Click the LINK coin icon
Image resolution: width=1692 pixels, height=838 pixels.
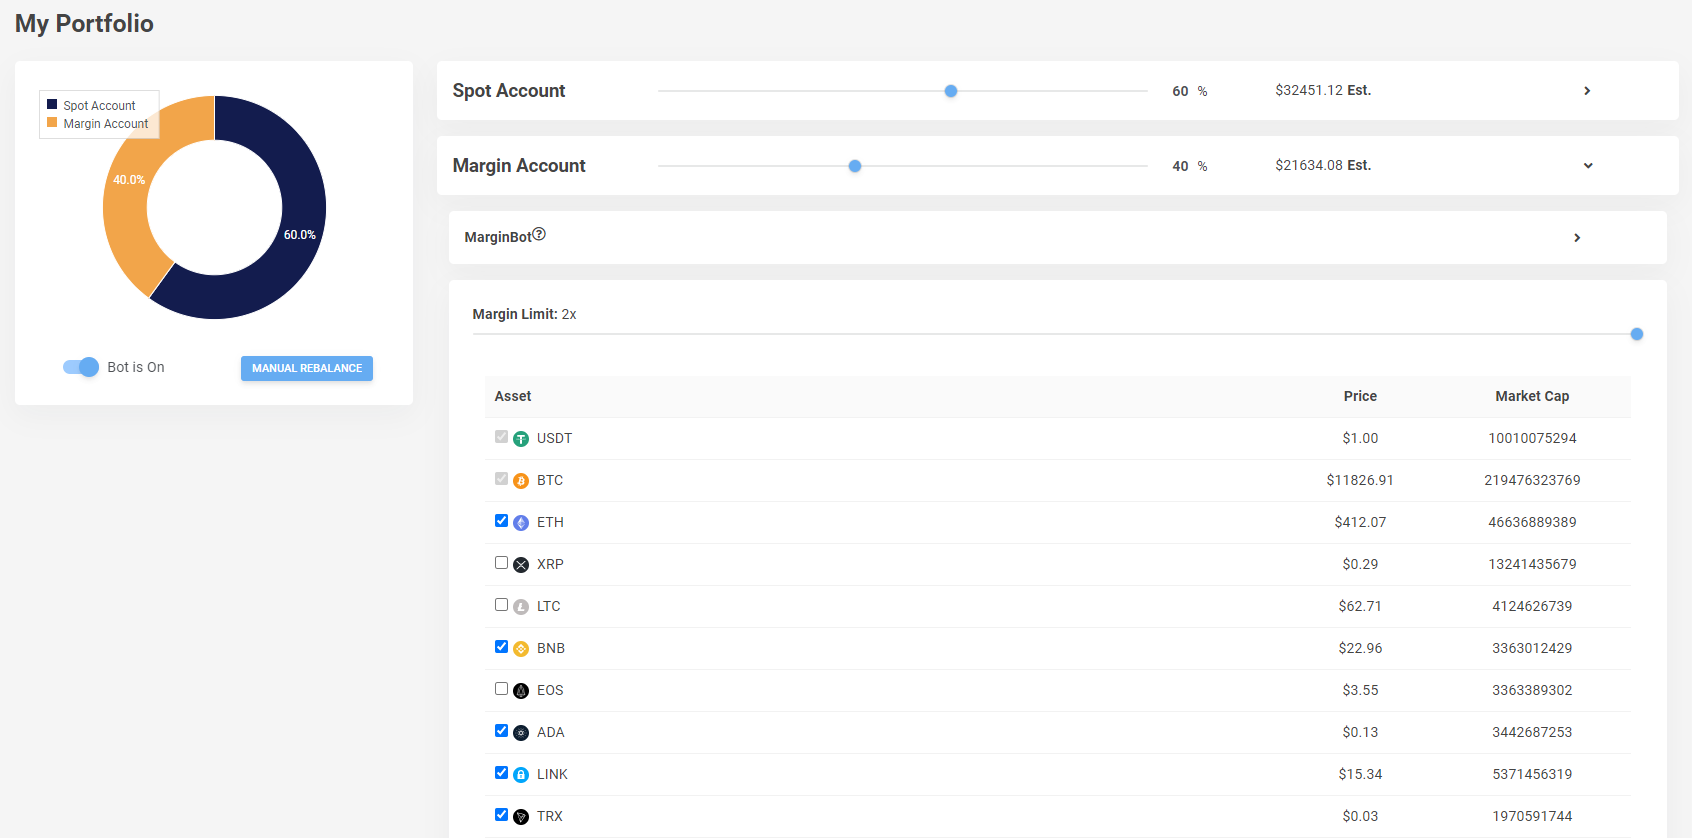[x=521, y=775]
